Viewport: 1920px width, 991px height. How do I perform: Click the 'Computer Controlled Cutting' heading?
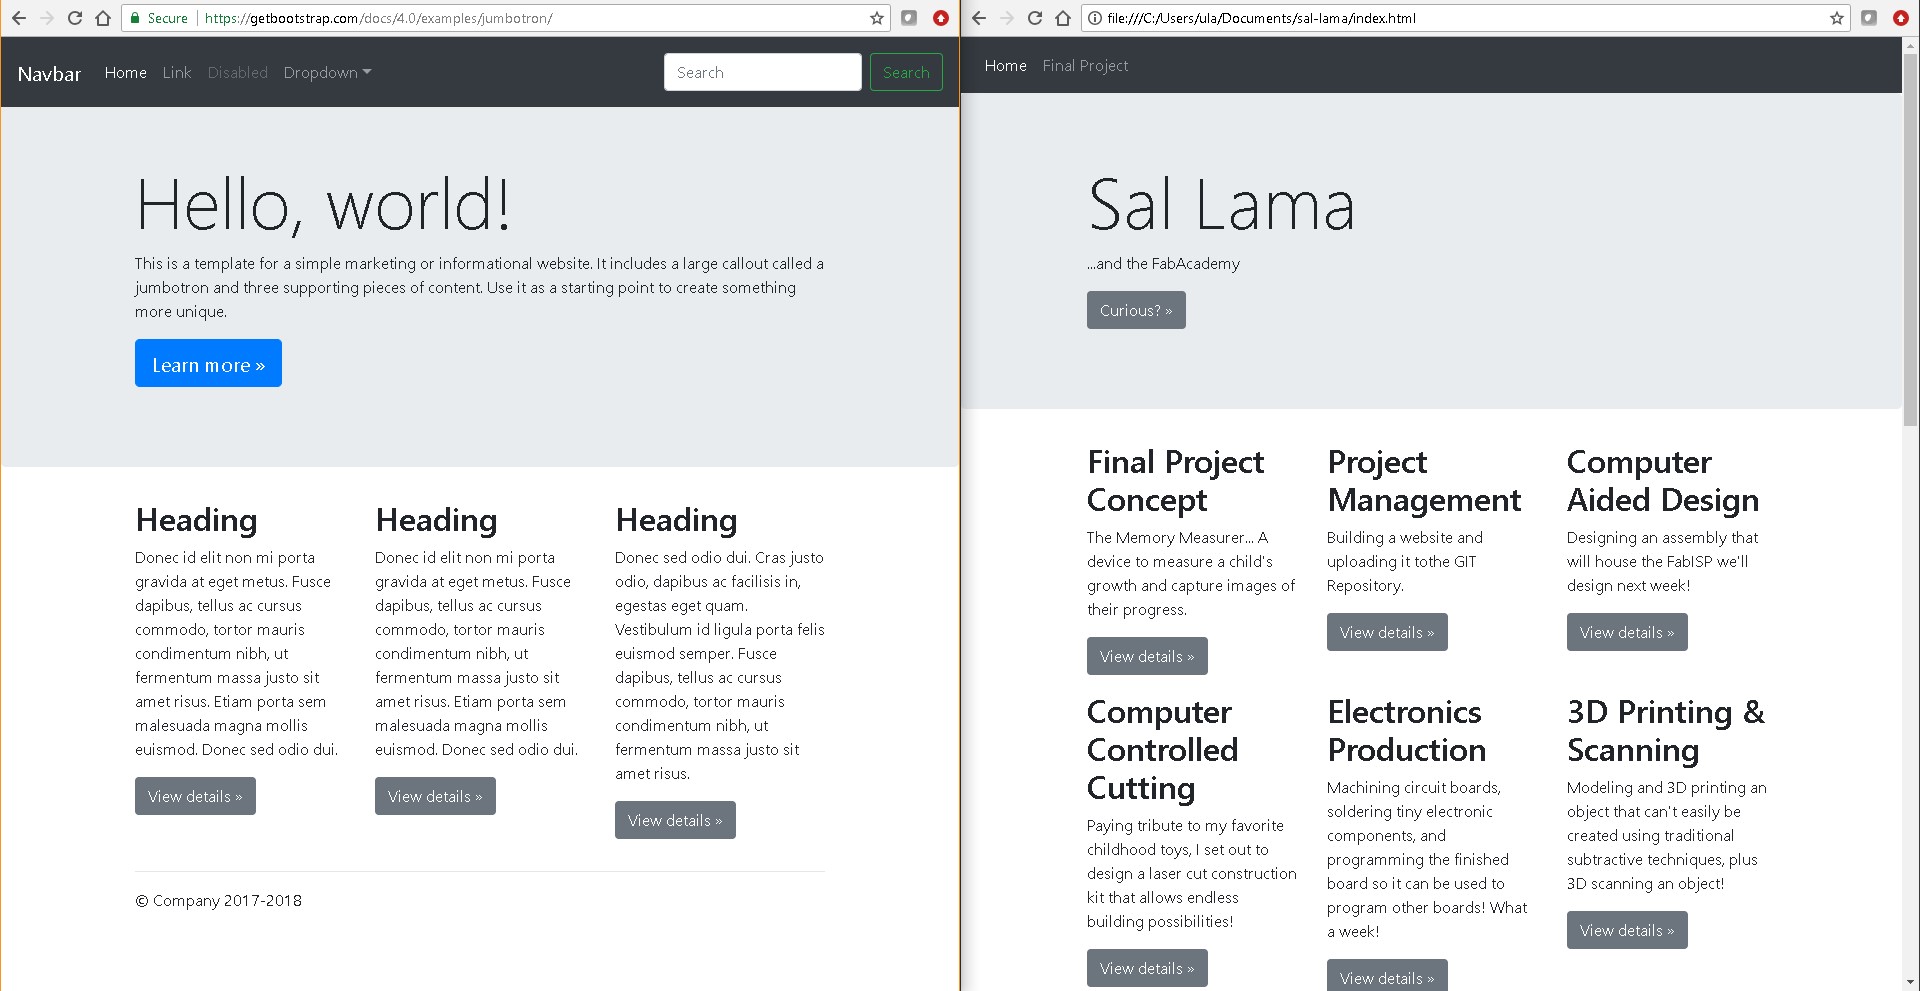tap(1163, 749)
